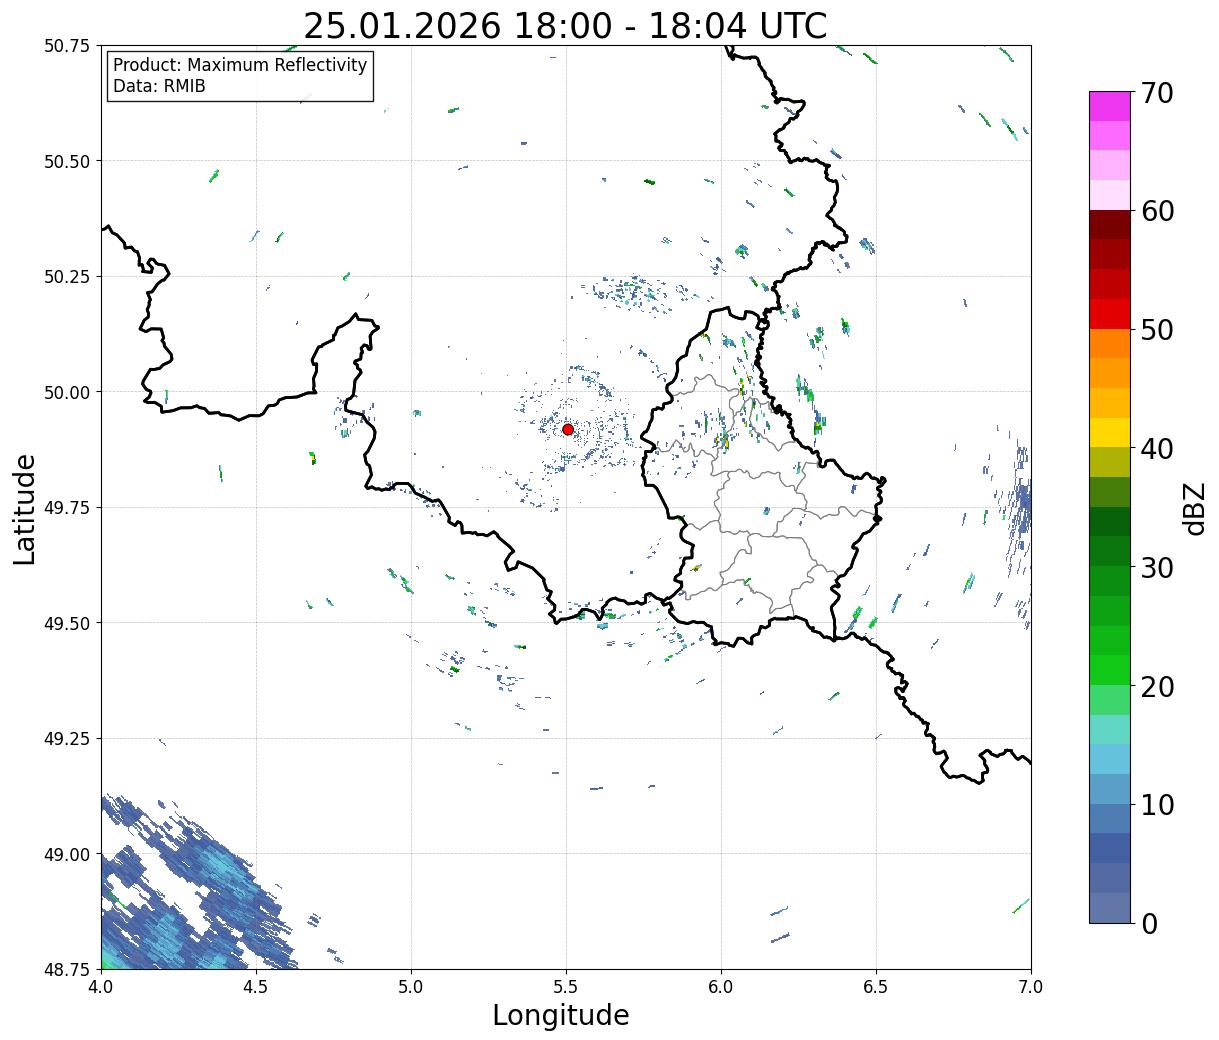The width and height of the screenshot is (1219, 1040).
Task: Click the latitude tick label "49.00"
Action: (66, 854)
